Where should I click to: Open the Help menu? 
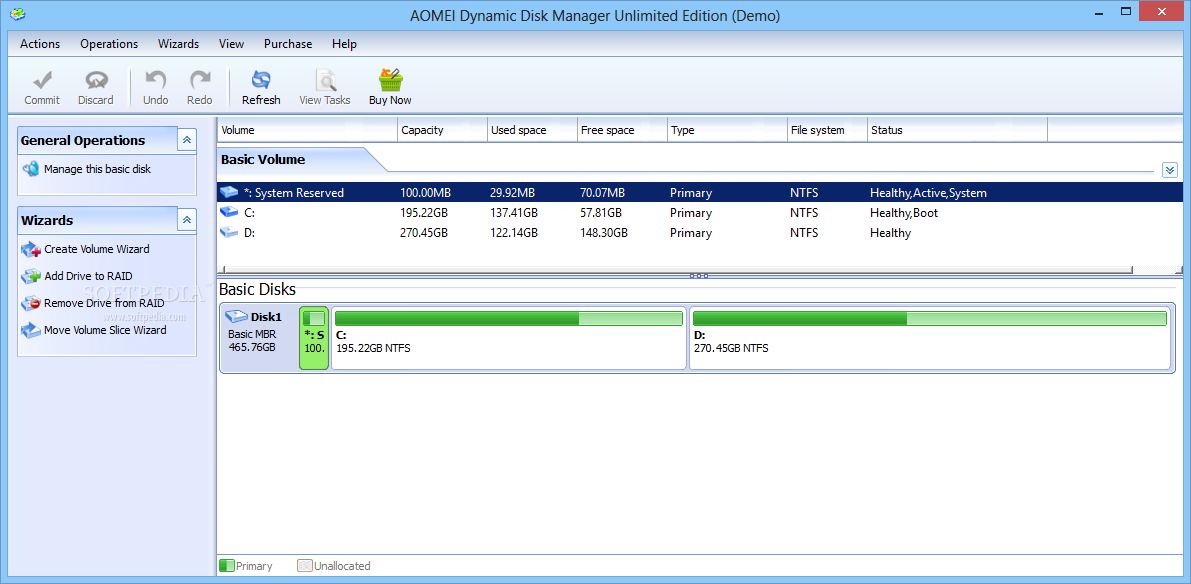(344, 44)
